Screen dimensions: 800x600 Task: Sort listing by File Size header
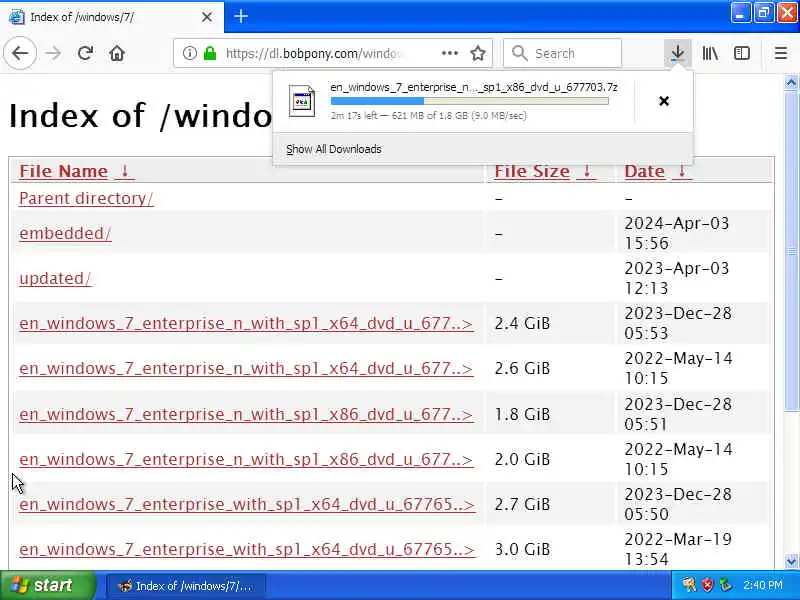(x=532, y=171)
